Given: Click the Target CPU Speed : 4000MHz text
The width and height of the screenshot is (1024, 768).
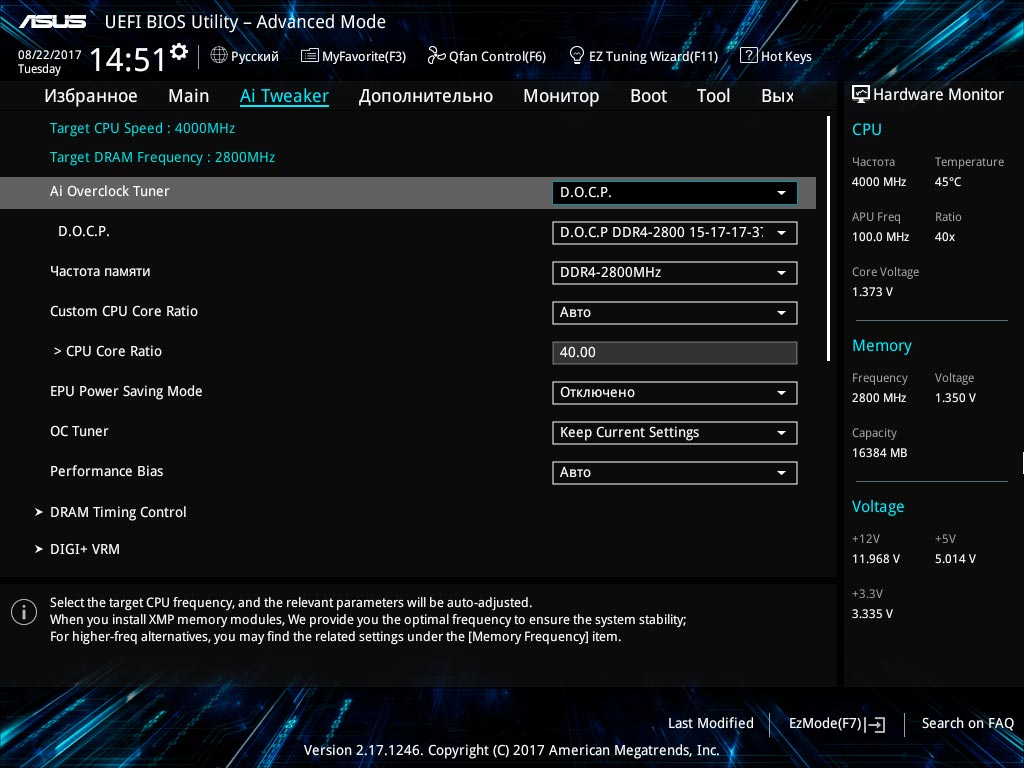Looking at the screenshot, I should coord(142,128).
